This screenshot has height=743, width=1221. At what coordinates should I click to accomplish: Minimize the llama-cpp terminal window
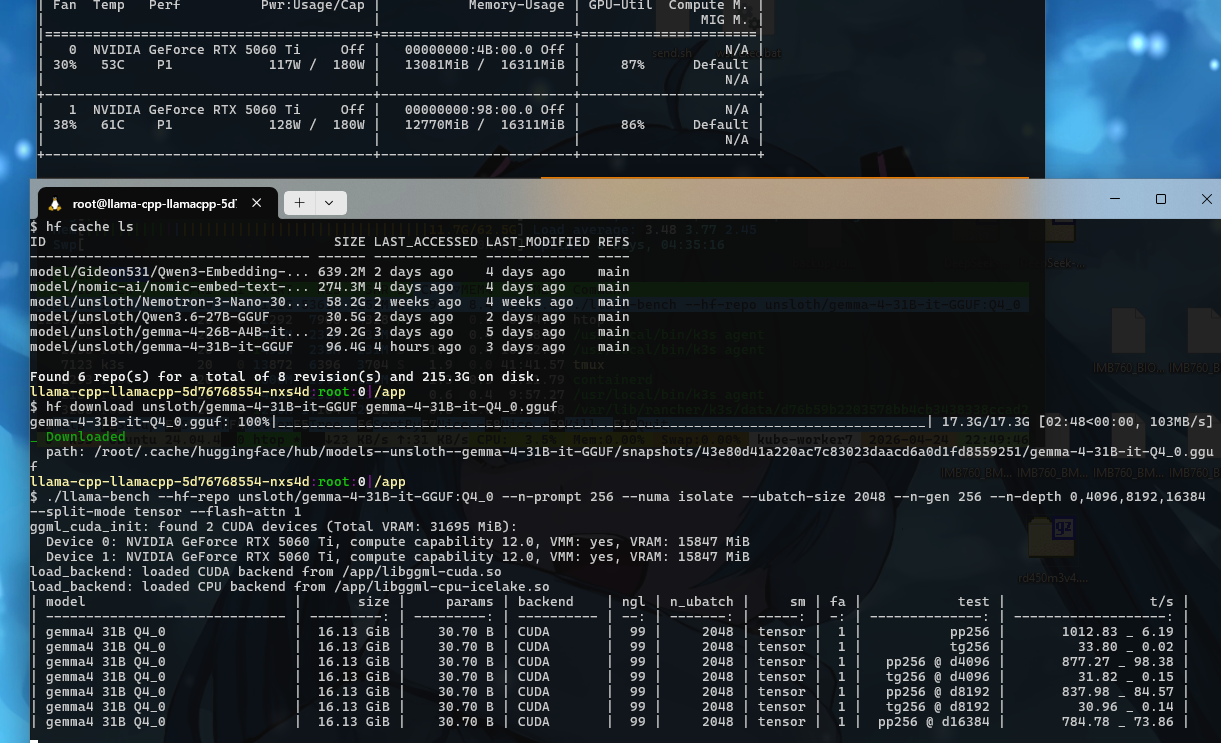pyautogui.click(x=1117, y=199)
